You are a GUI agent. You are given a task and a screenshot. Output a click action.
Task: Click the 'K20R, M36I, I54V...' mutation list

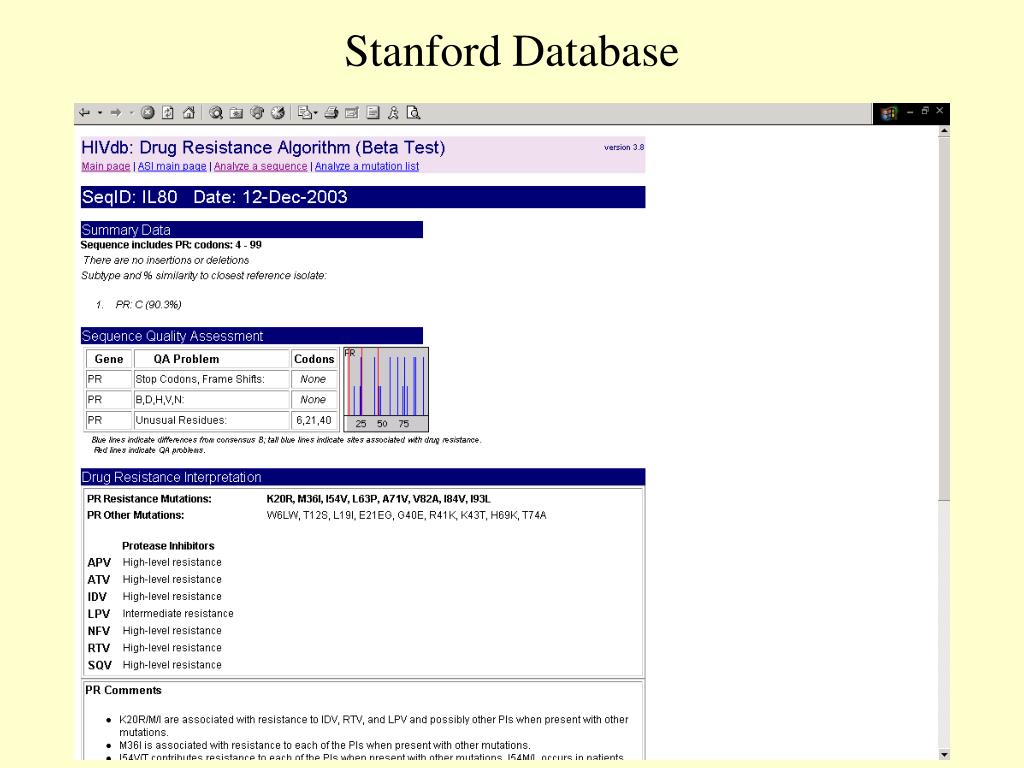(378, 499)
